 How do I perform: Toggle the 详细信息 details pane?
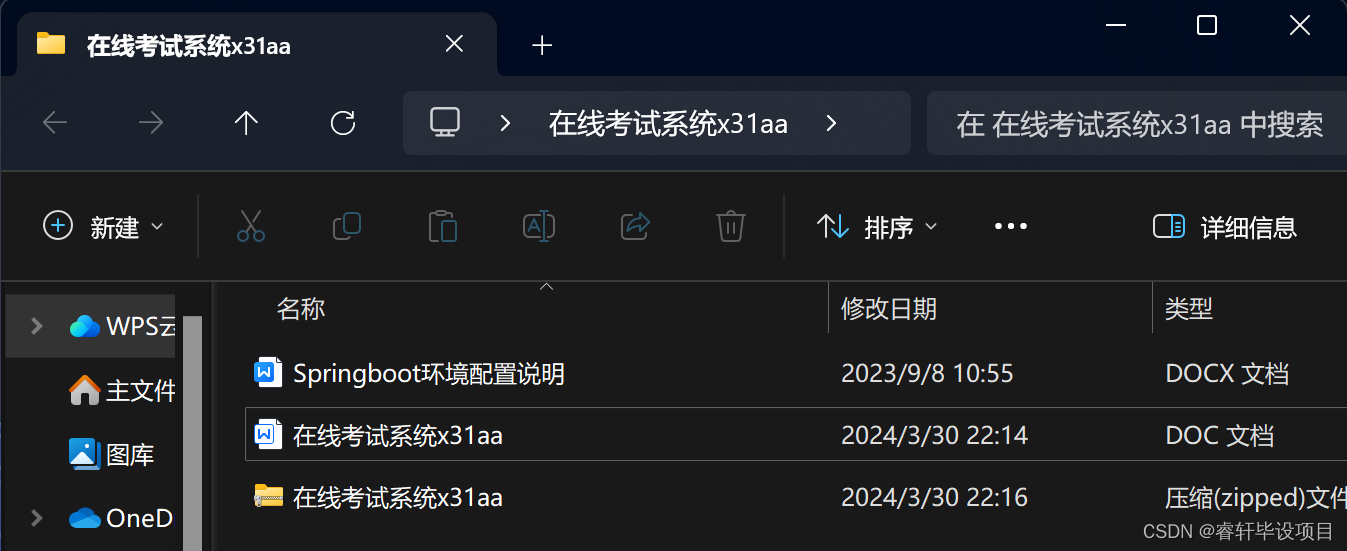tap(1225, 227)
